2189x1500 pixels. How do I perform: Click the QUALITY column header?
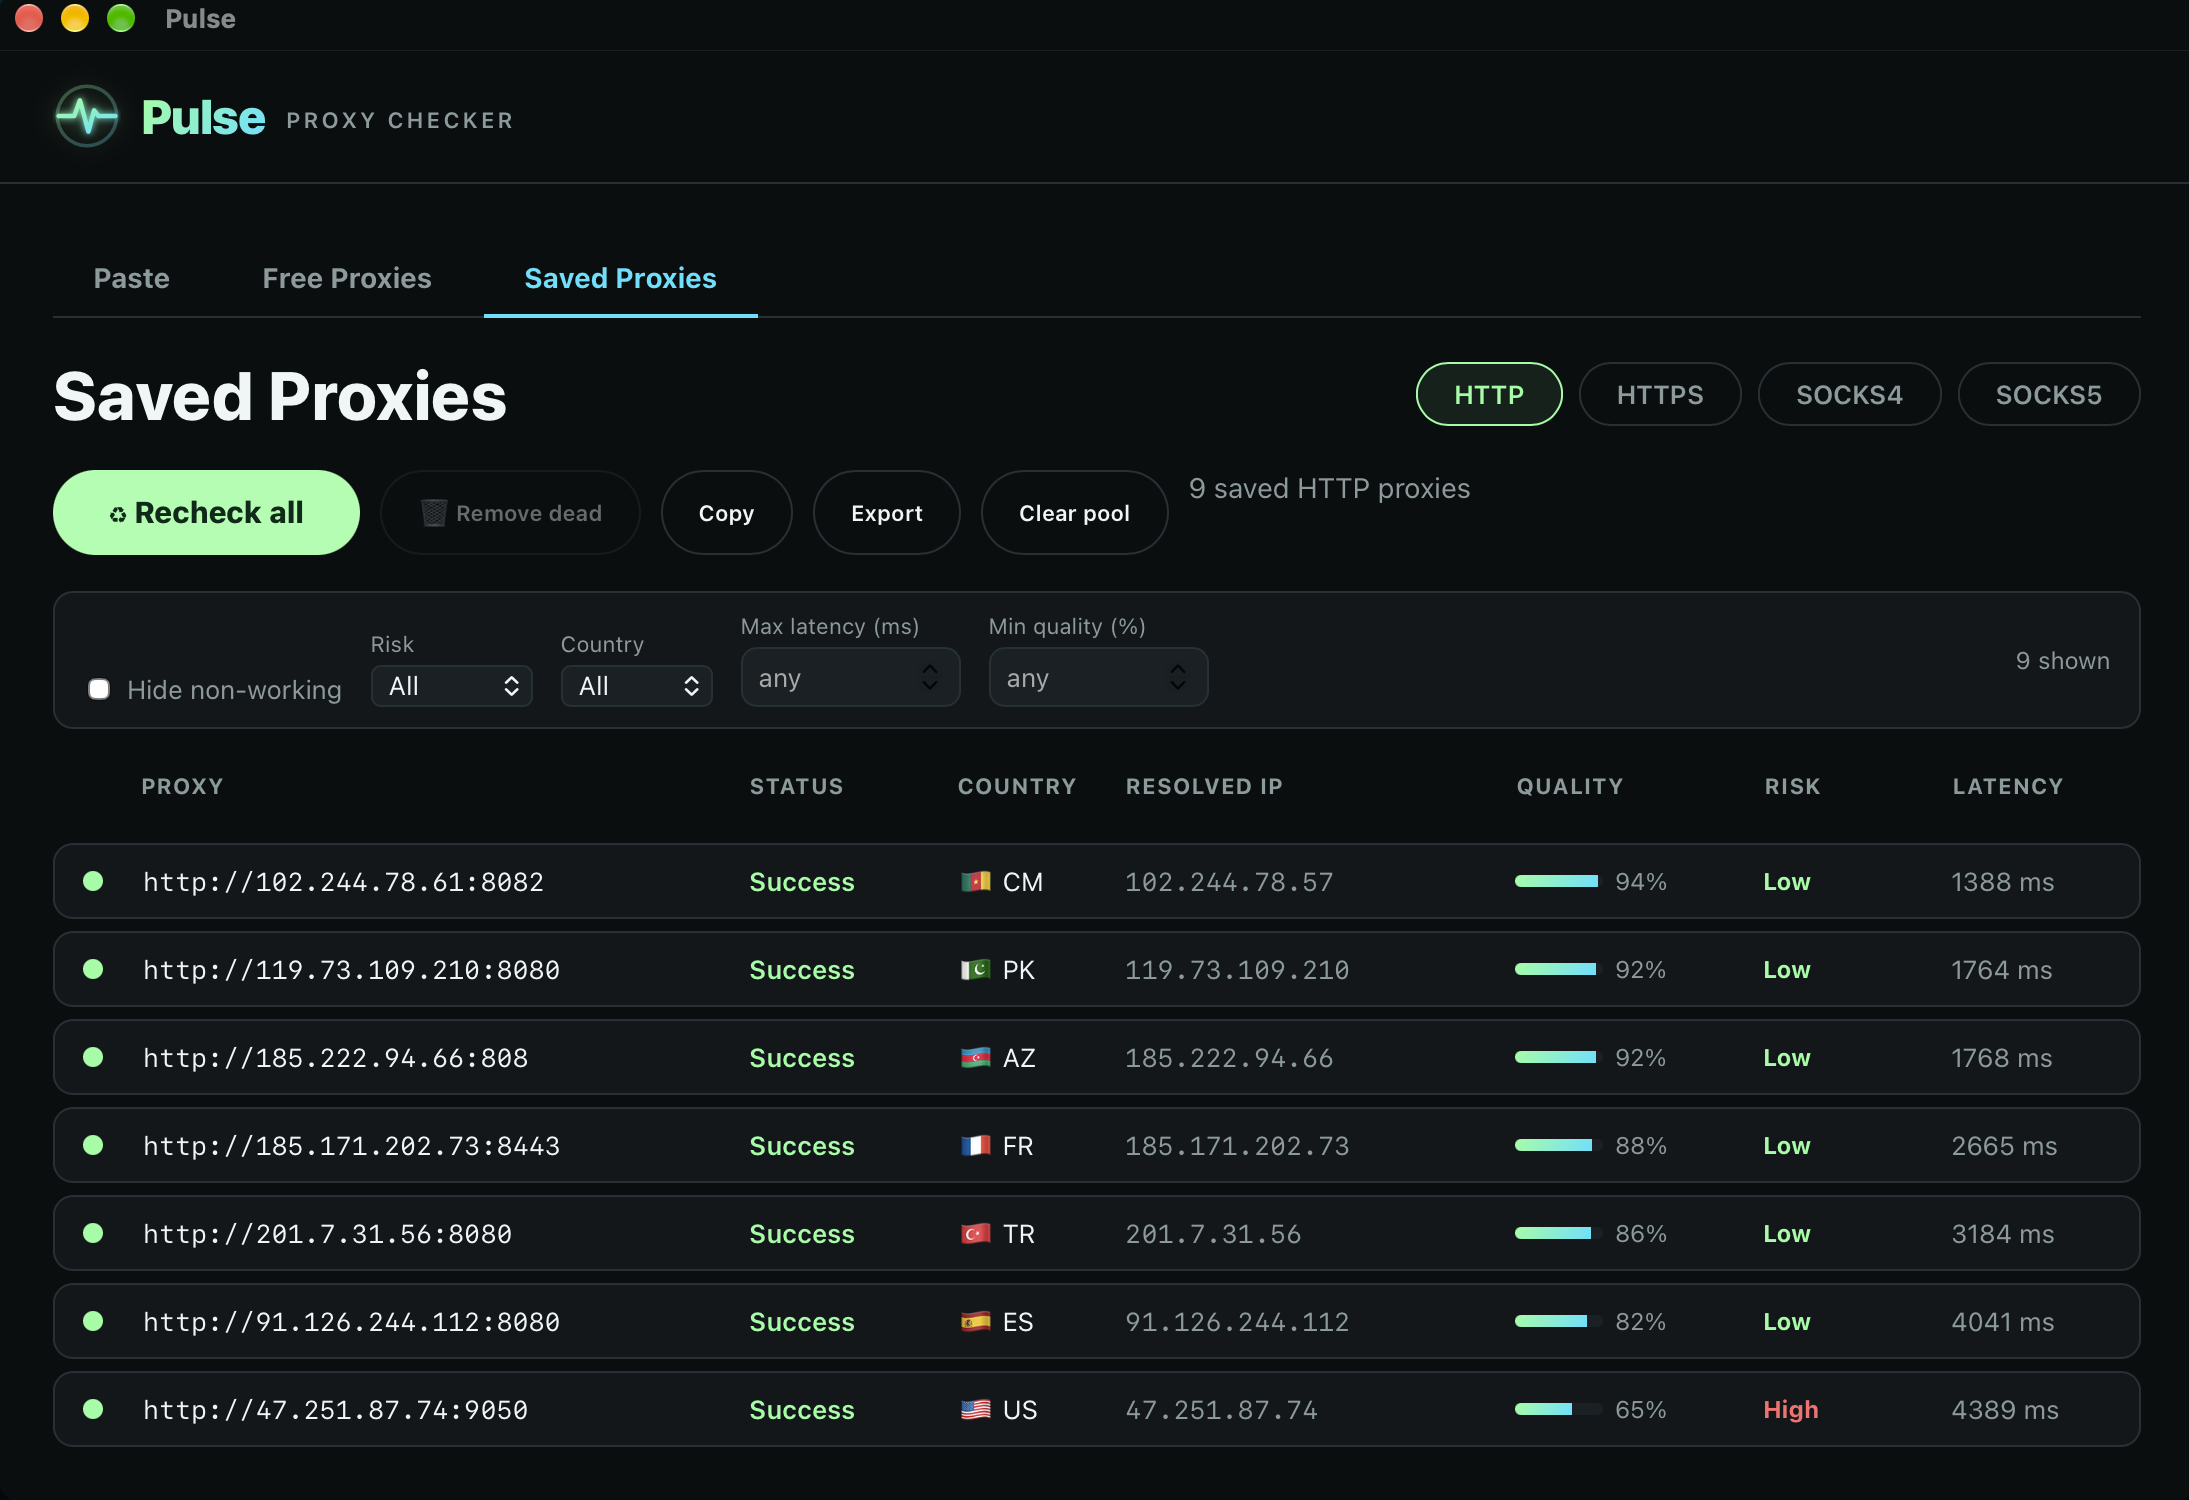tap(1569, 787)
